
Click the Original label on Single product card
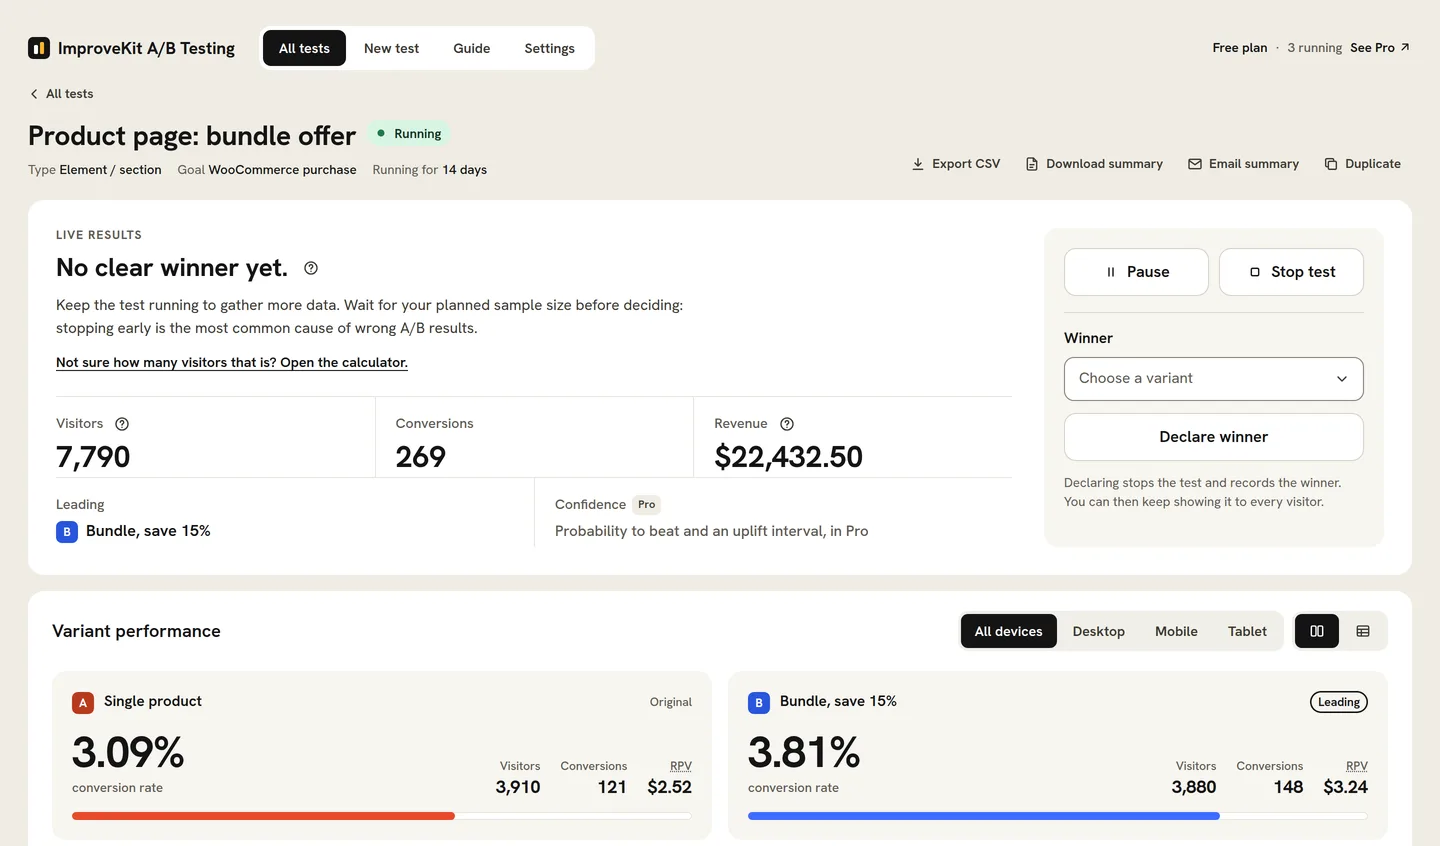coord(671,702)
